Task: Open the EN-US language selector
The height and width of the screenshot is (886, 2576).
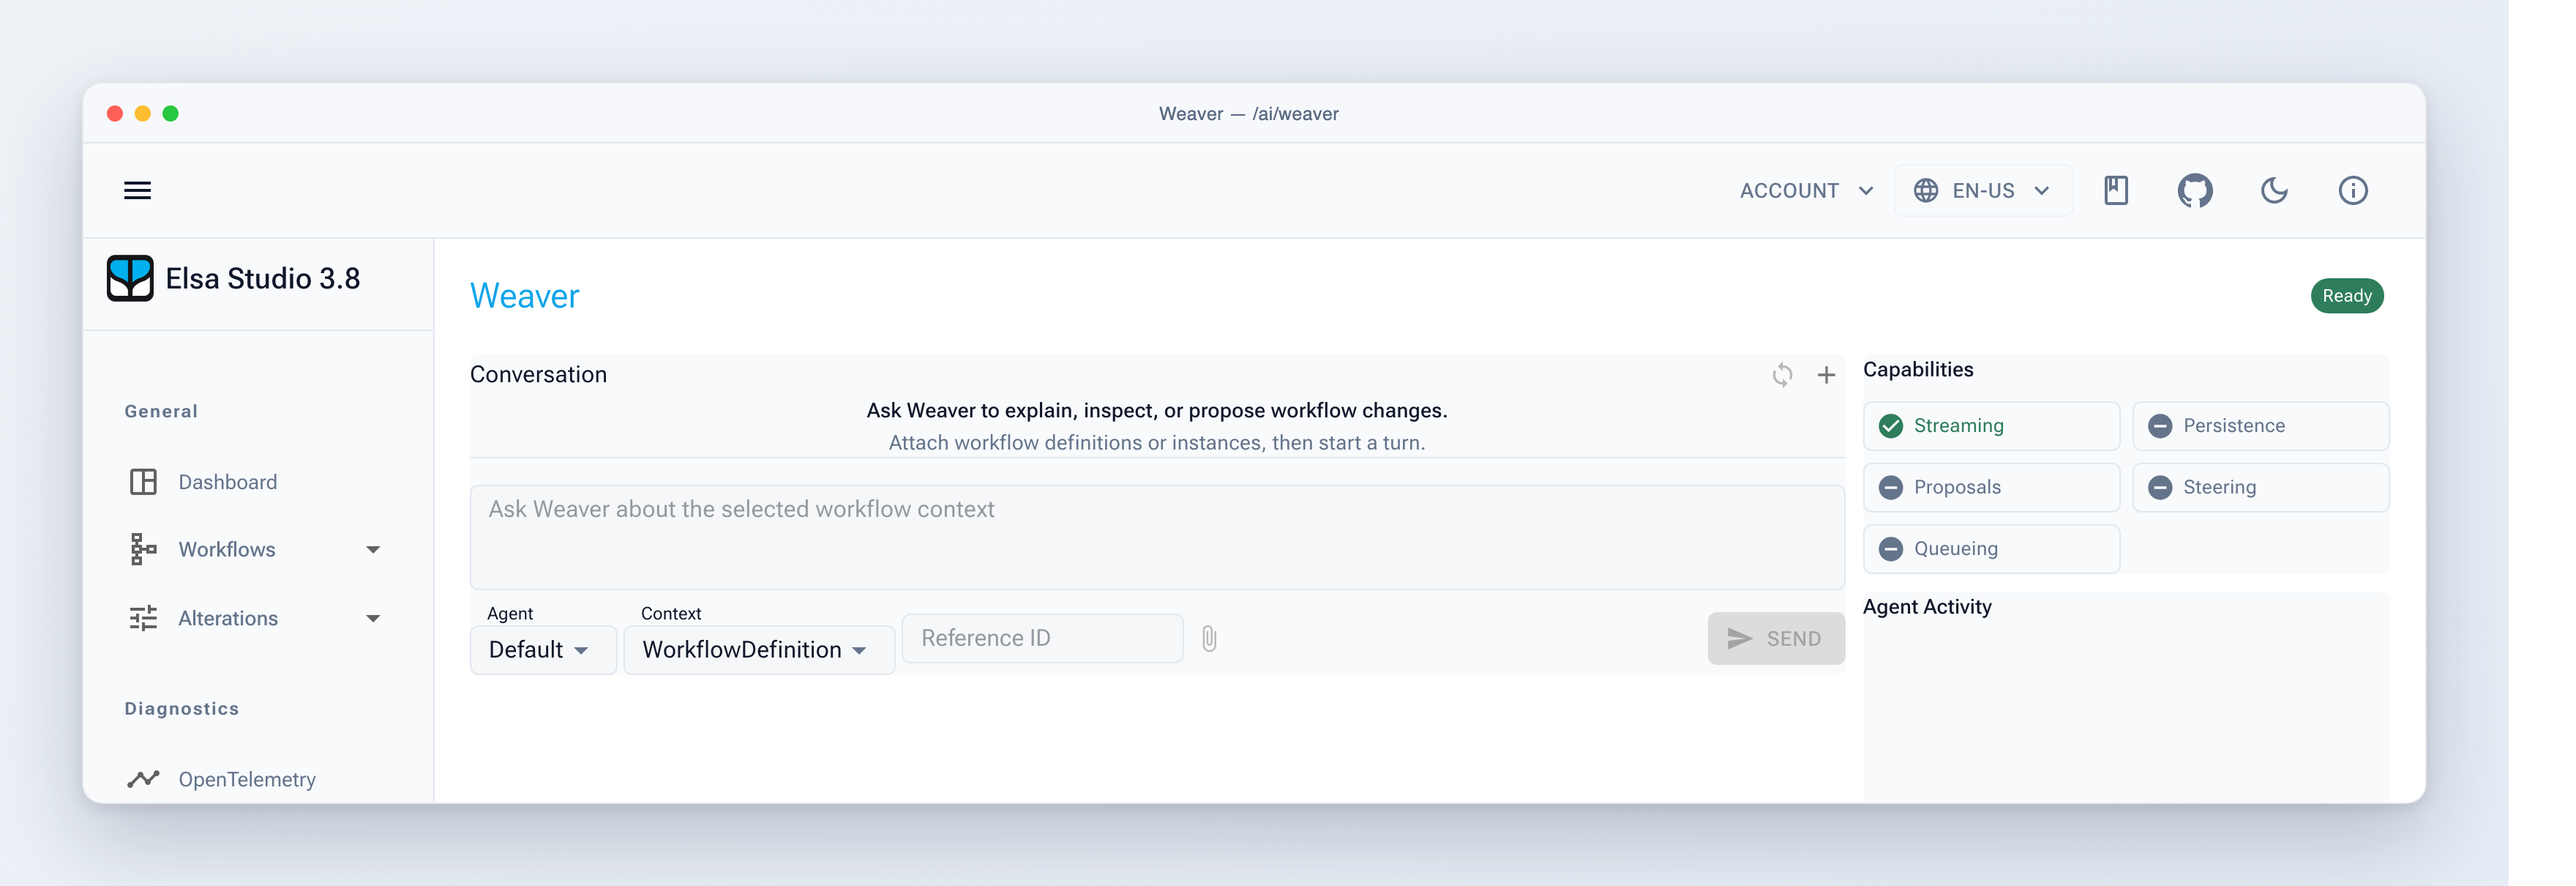Action: [1983, 190]
